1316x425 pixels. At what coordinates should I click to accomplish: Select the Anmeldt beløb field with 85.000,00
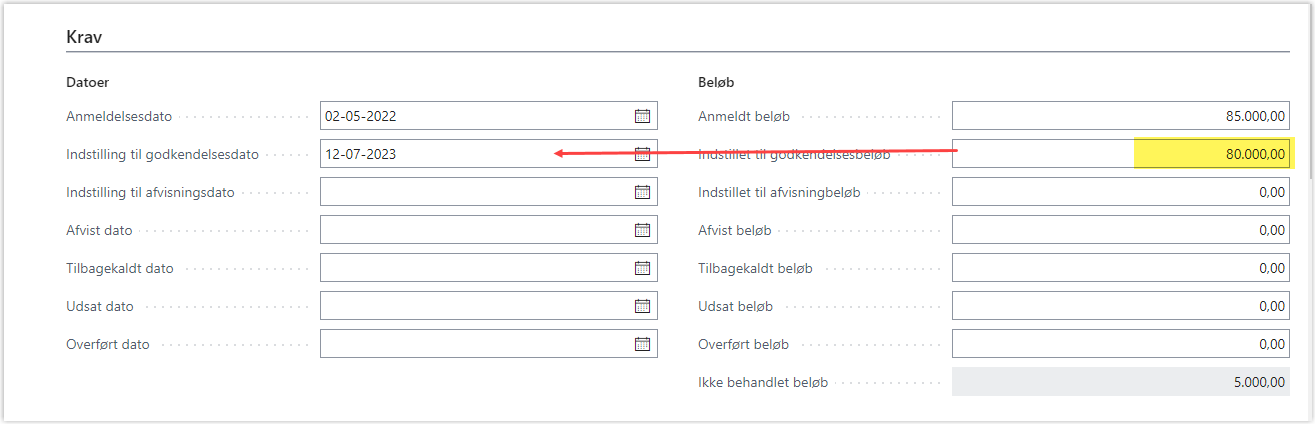point(1121,116)
